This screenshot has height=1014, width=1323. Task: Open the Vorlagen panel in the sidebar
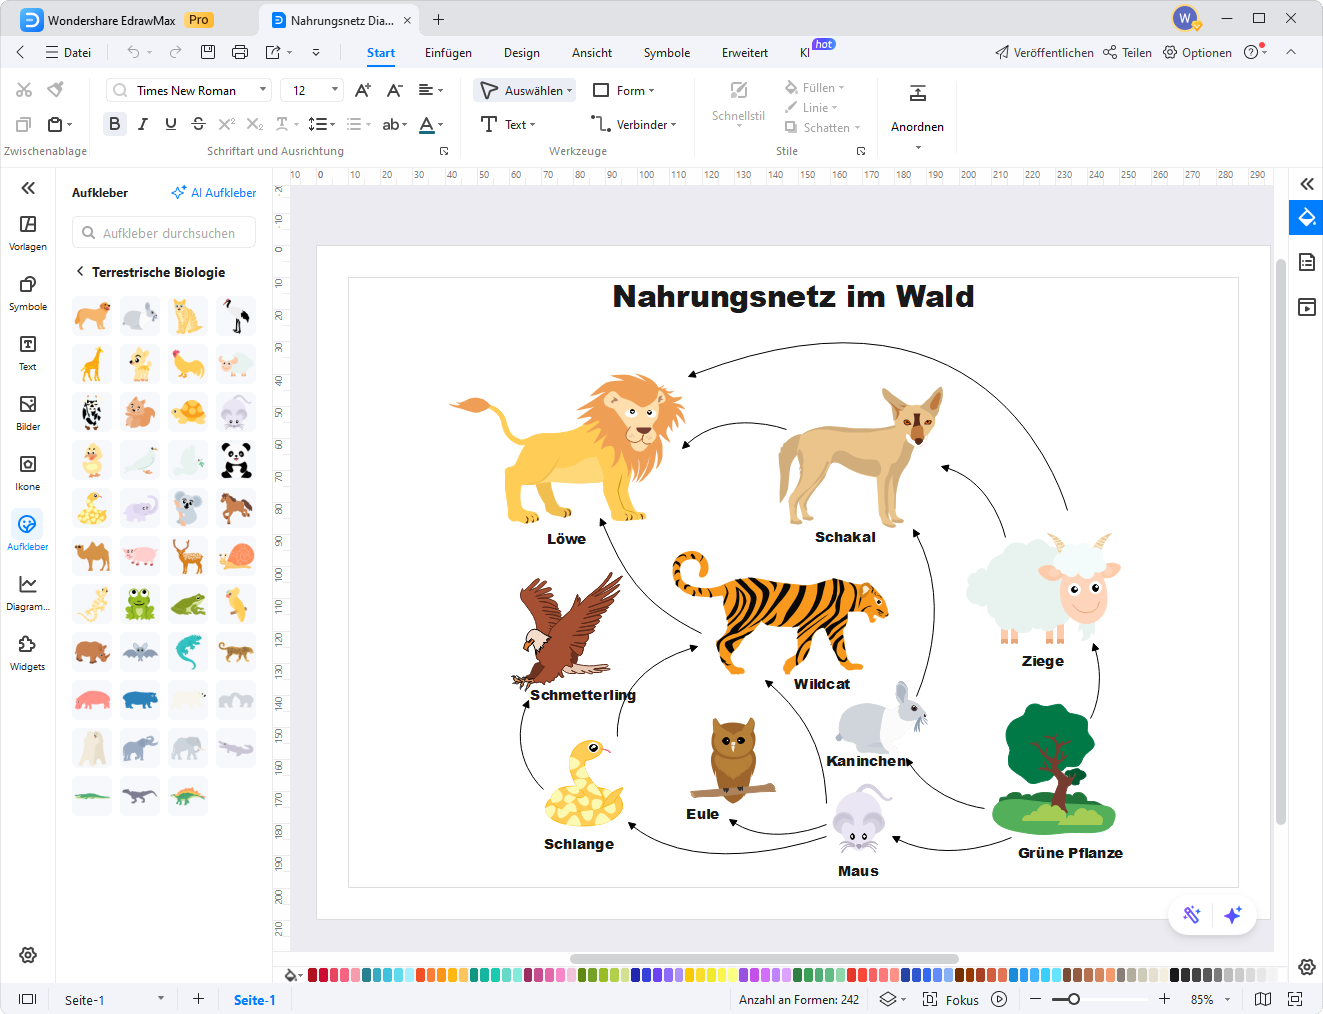pyautogui.click(x=27, y=231)
